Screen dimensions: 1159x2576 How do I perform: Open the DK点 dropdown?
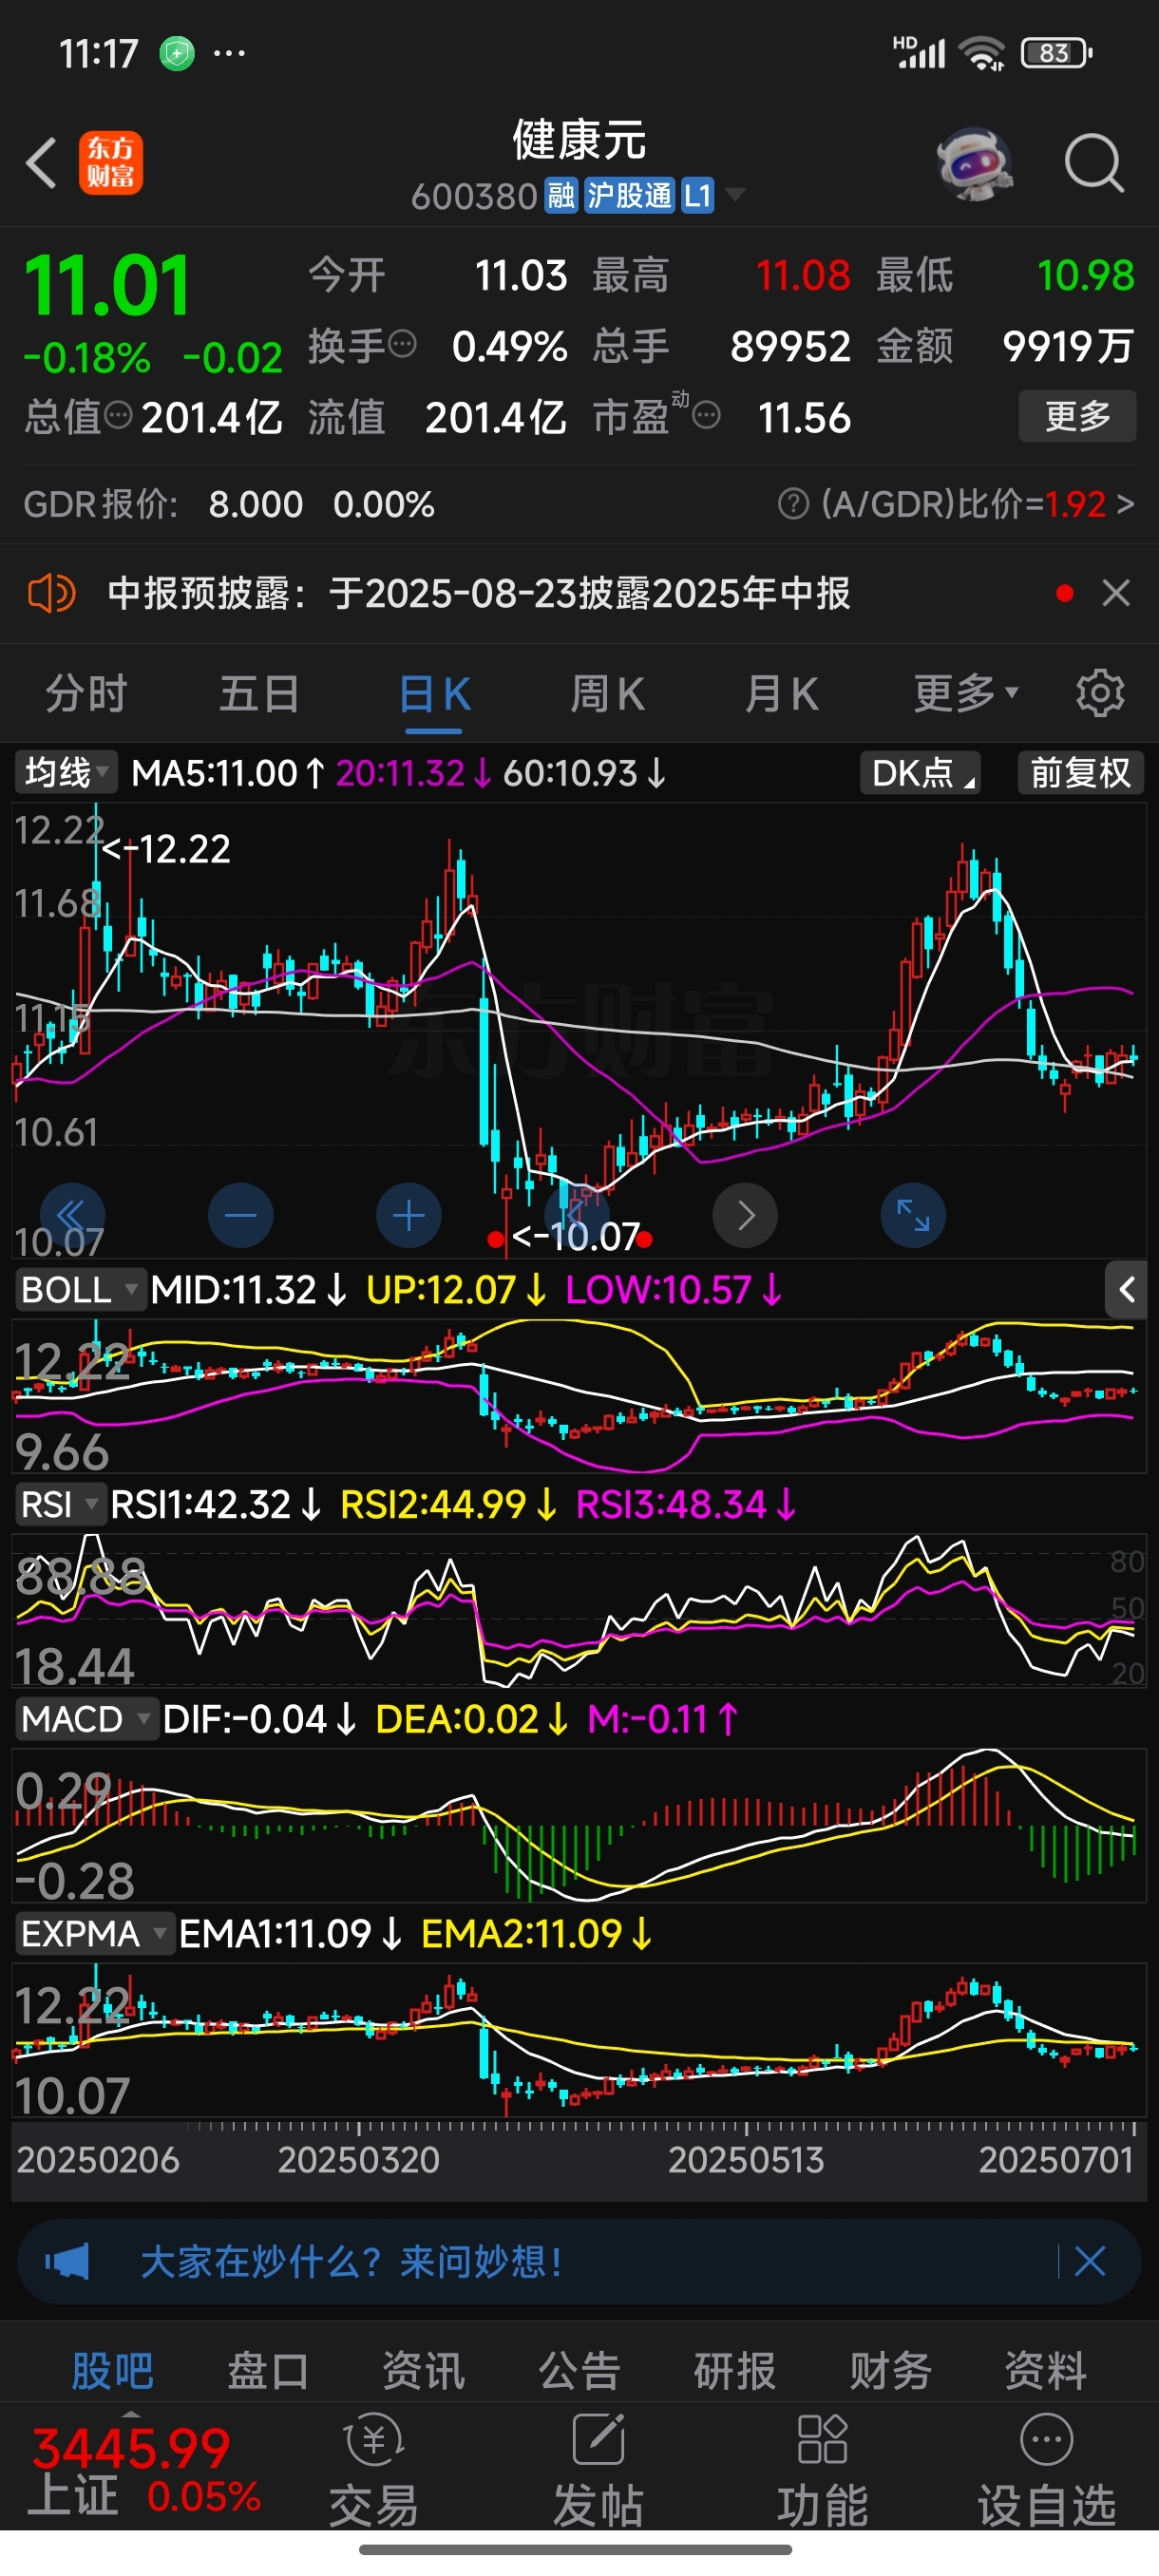click(920, 773)
